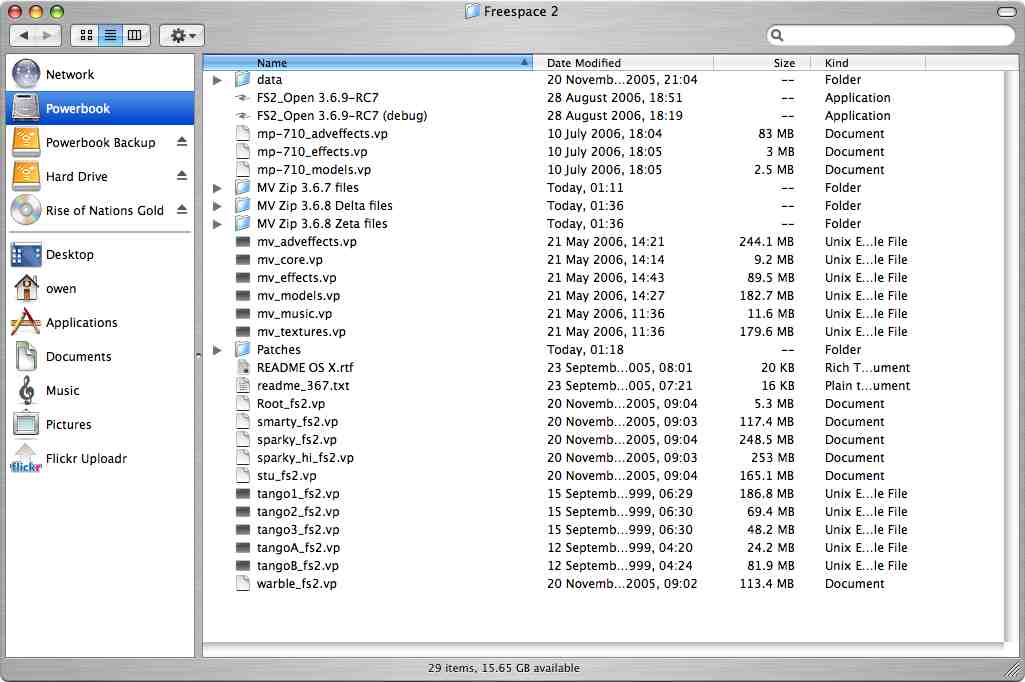The image size is (1025, 682).
Task: Select tango2_fs2.vp file
Action: pyautogui.click(x=298, y=511)
